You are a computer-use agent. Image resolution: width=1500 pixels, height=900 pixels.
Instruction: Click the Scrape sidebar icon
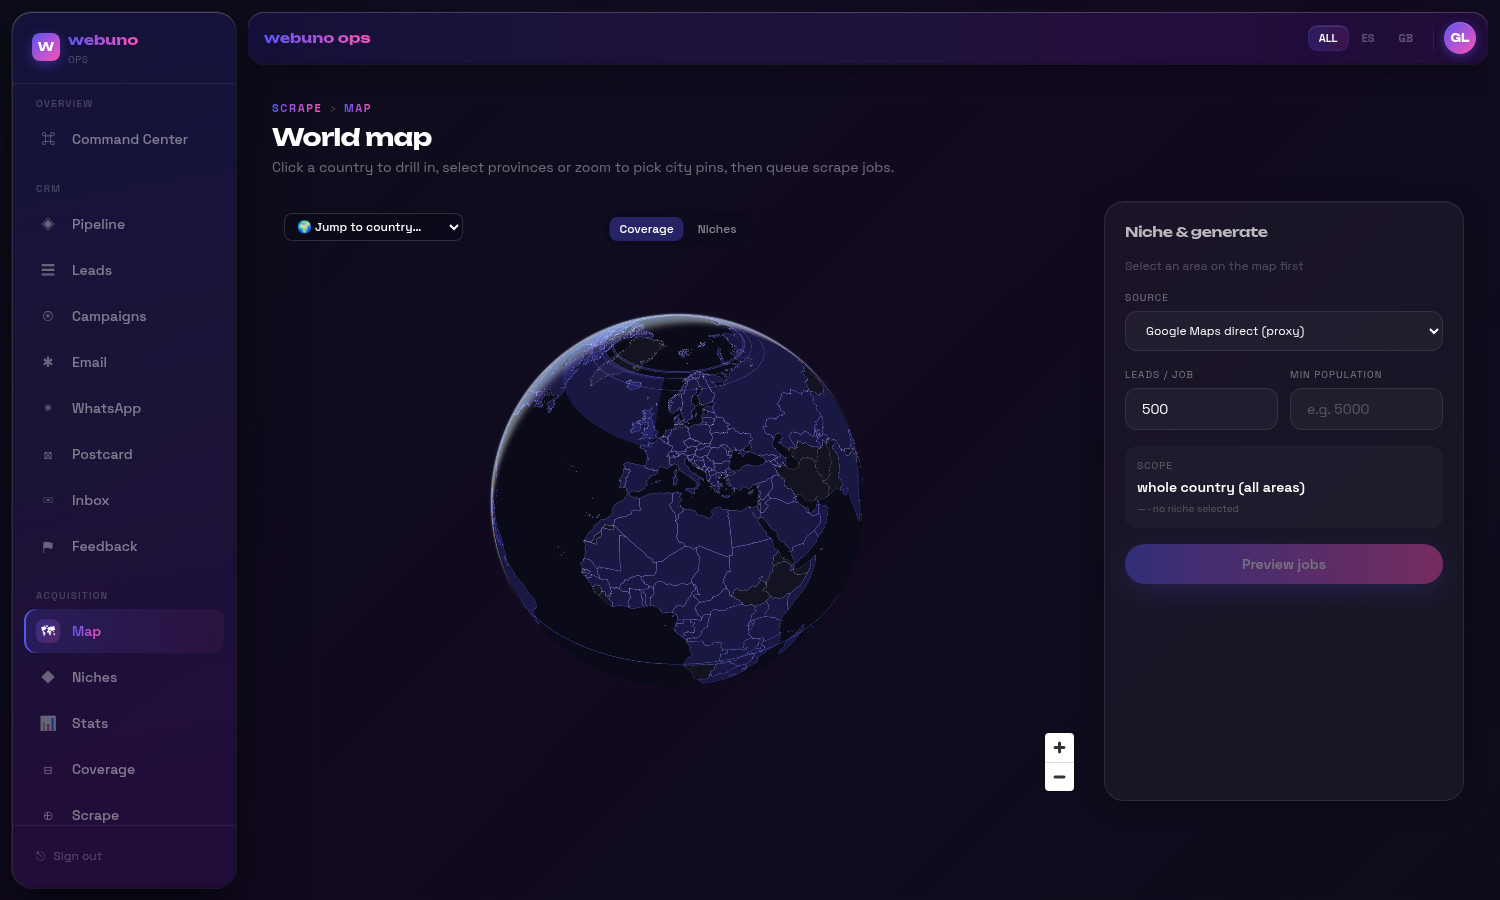point(48,815)
